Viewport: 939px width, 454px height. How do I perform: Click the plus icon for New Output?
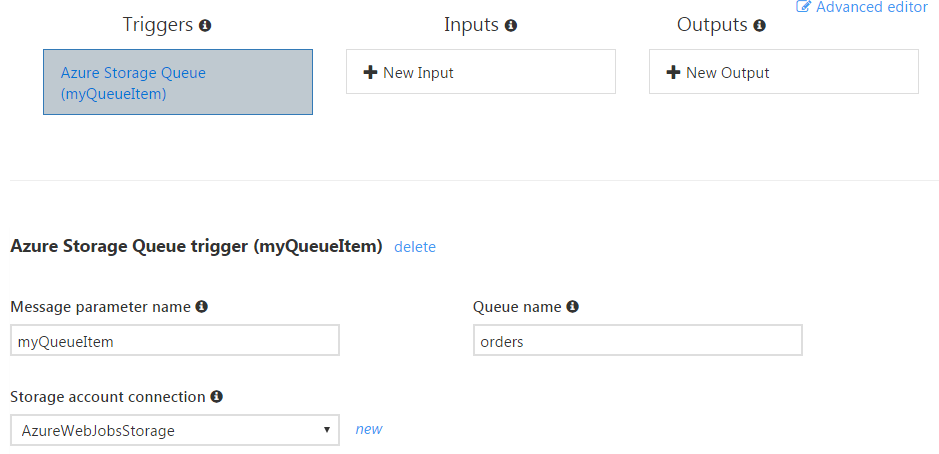(x=673, y=73)
